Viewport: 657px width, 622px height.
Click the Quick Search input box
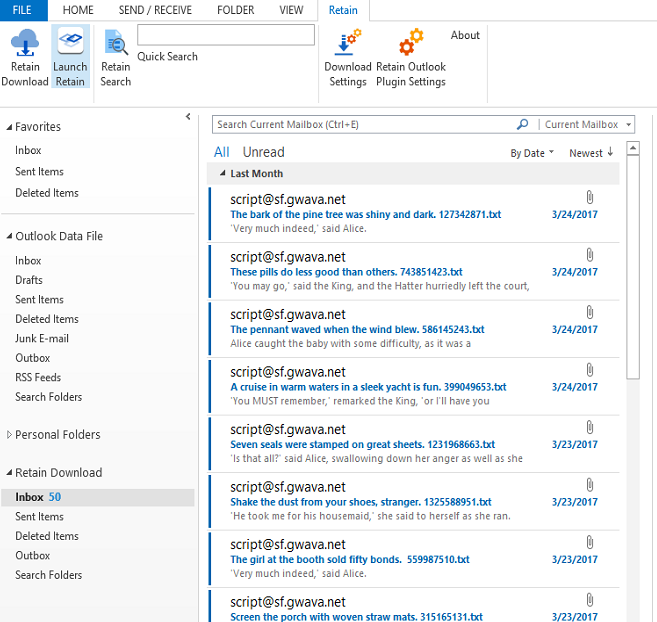coord(226,35)
